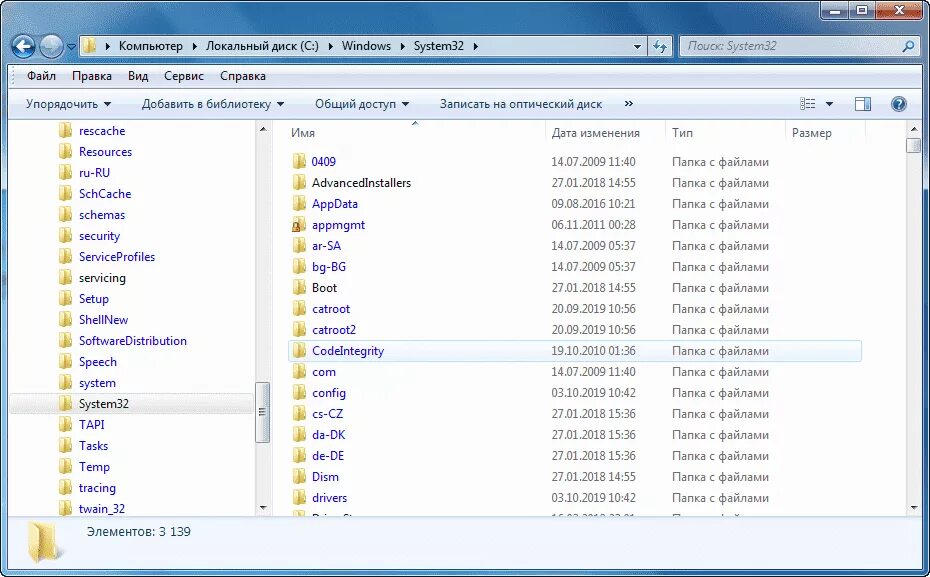Viewport: 930px width, 577px height.
Task: Open the recent pages dropdown arrow
Action: pos(71,46)
